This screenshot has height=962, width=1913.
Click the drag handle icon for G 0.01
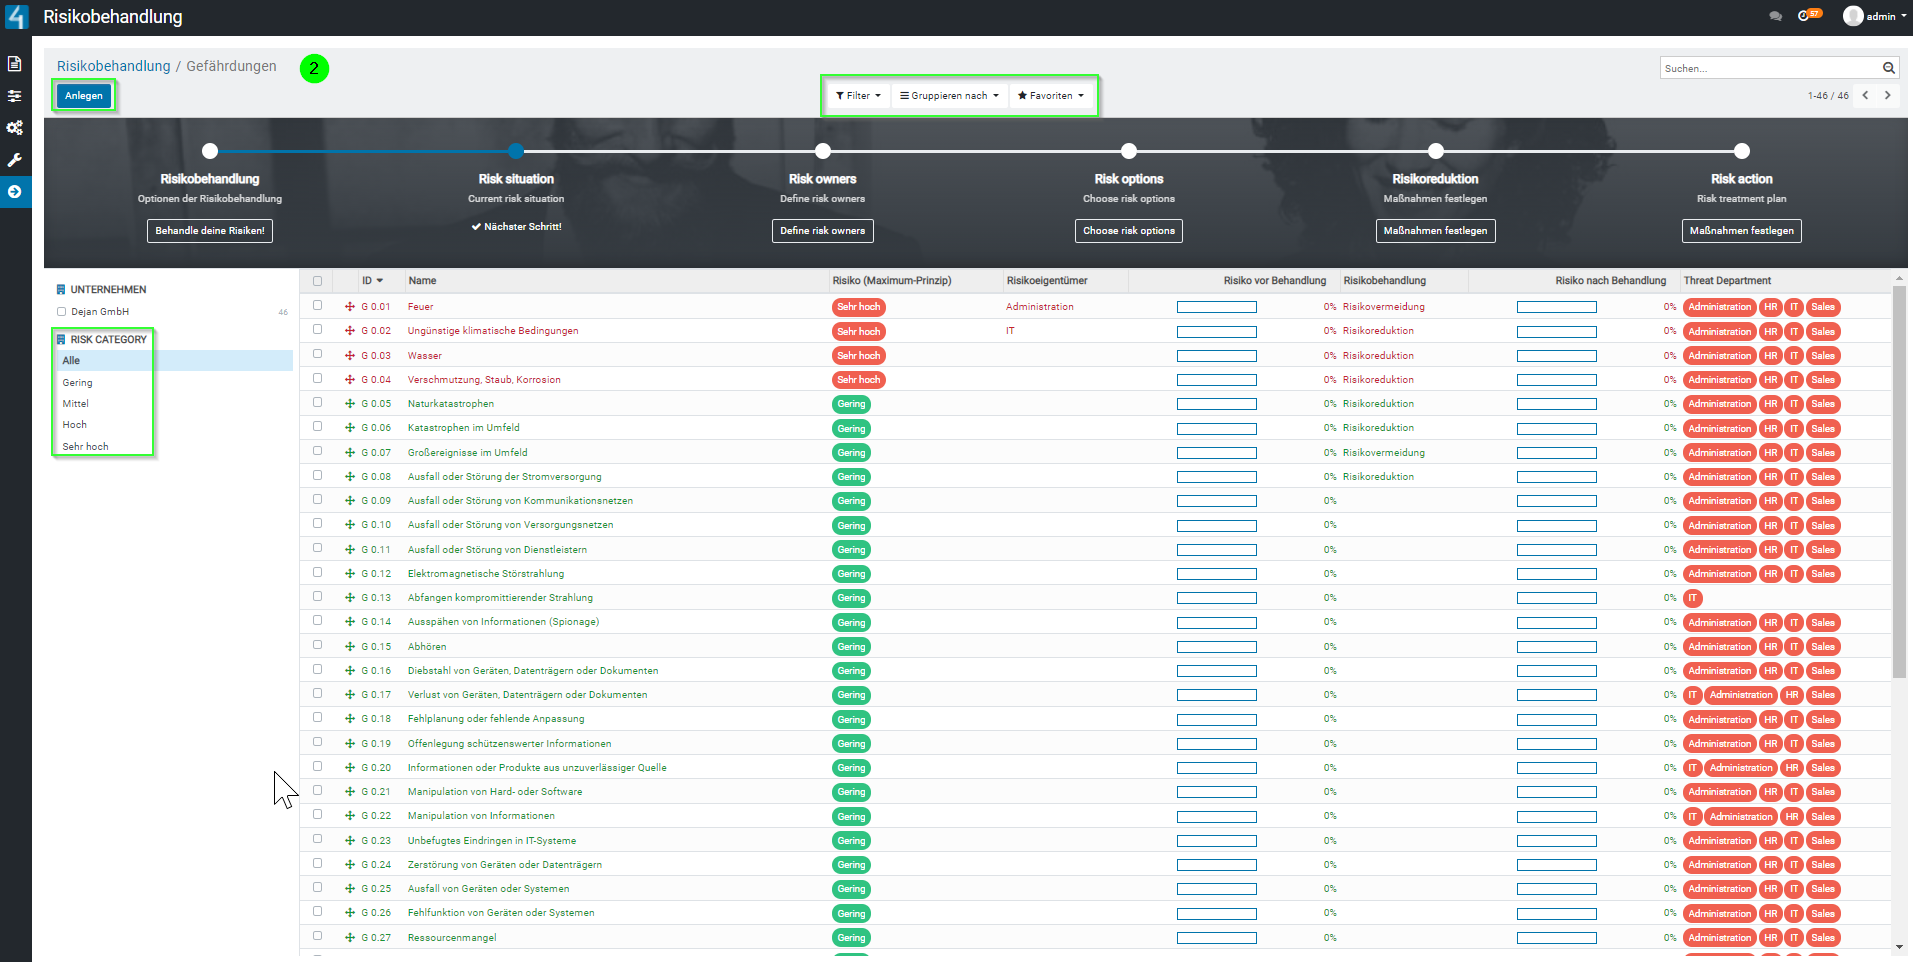[x=350, y=307]
